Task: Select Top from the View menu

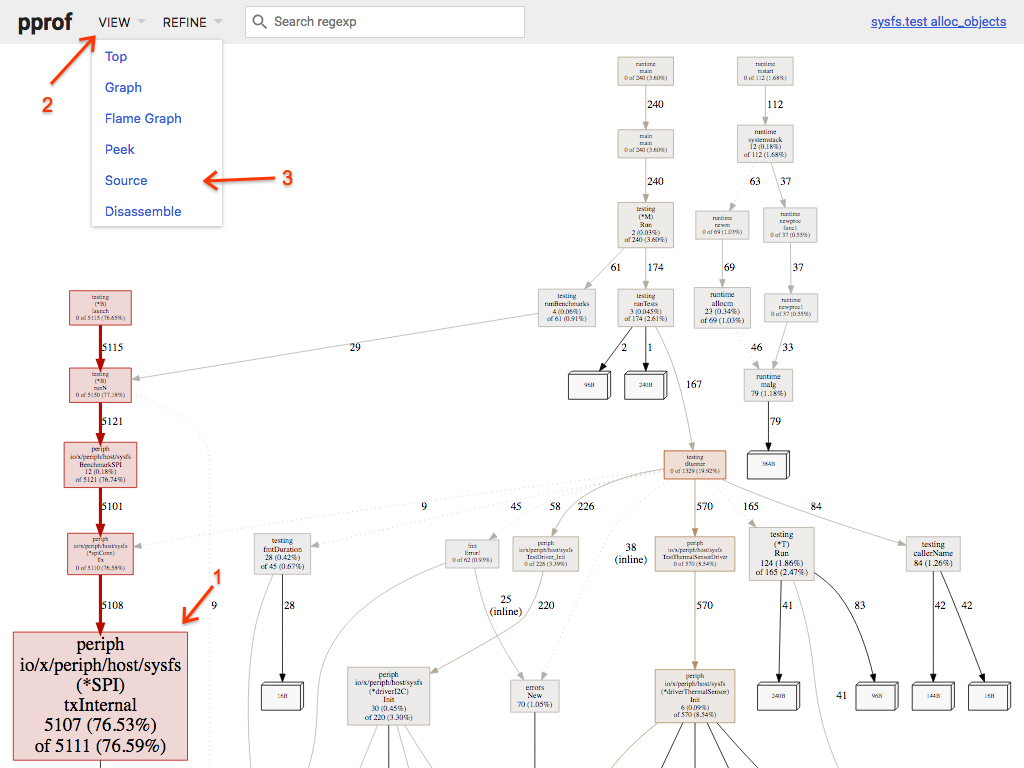Action: click(x=116, y=57)
